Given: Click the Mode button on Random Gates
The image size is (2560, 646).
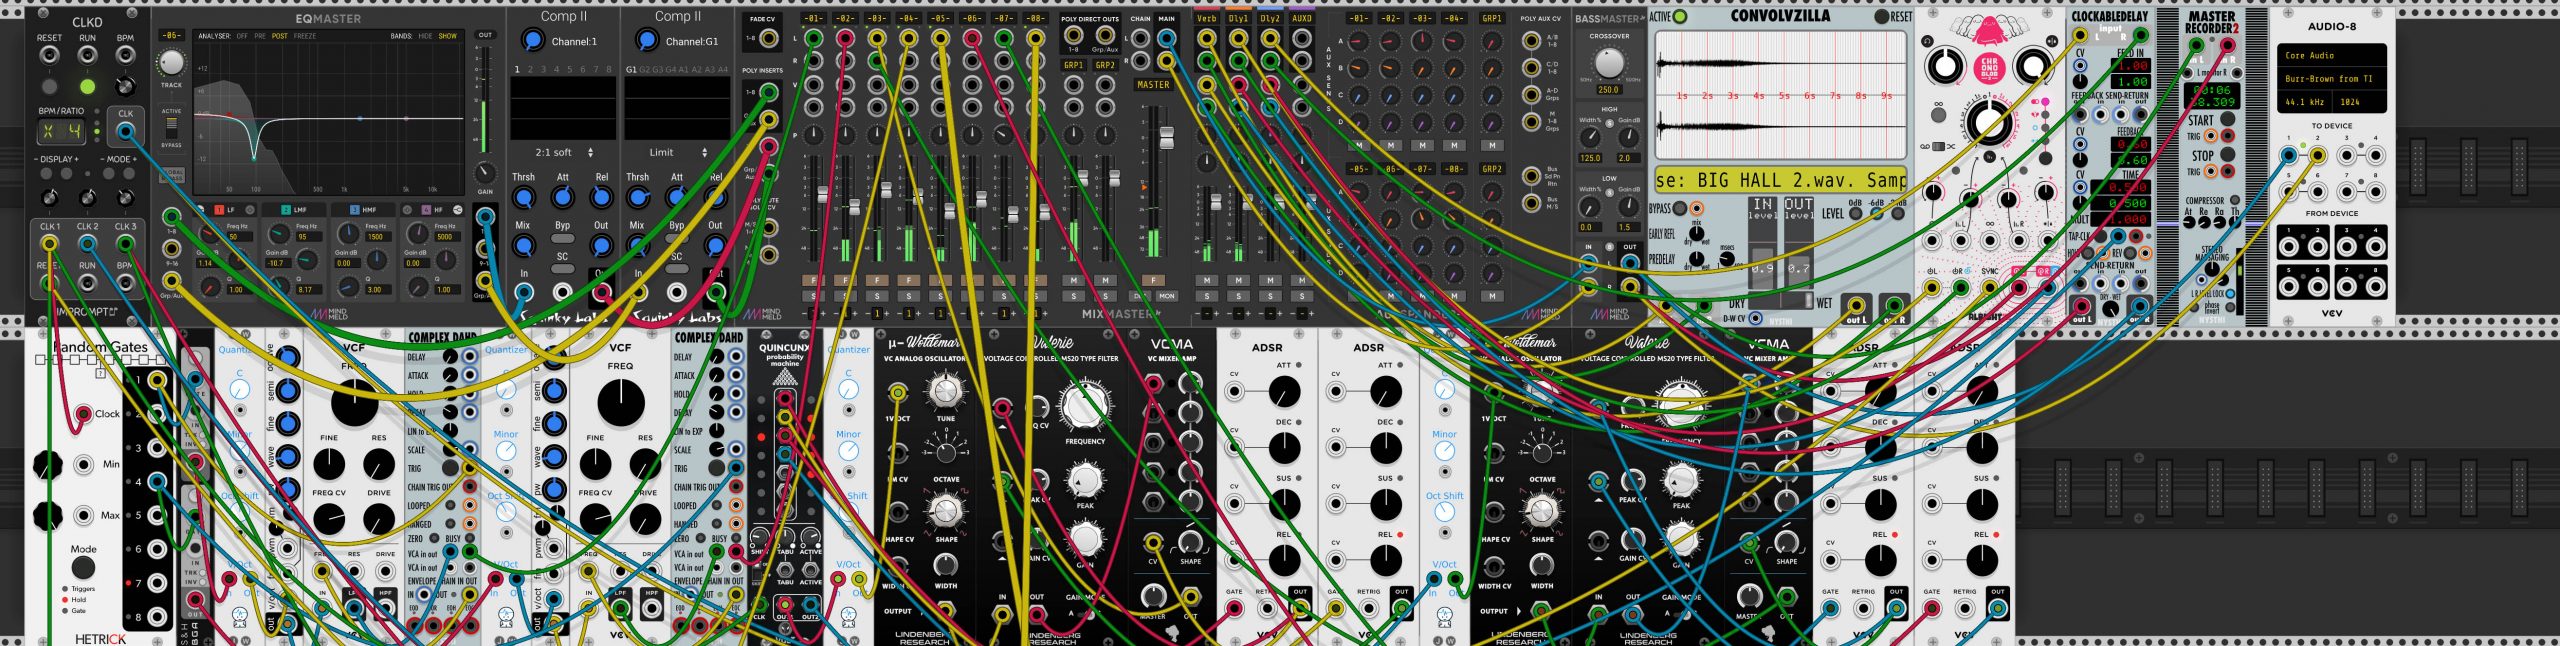Looking at the screenshot, I should 83,568.
